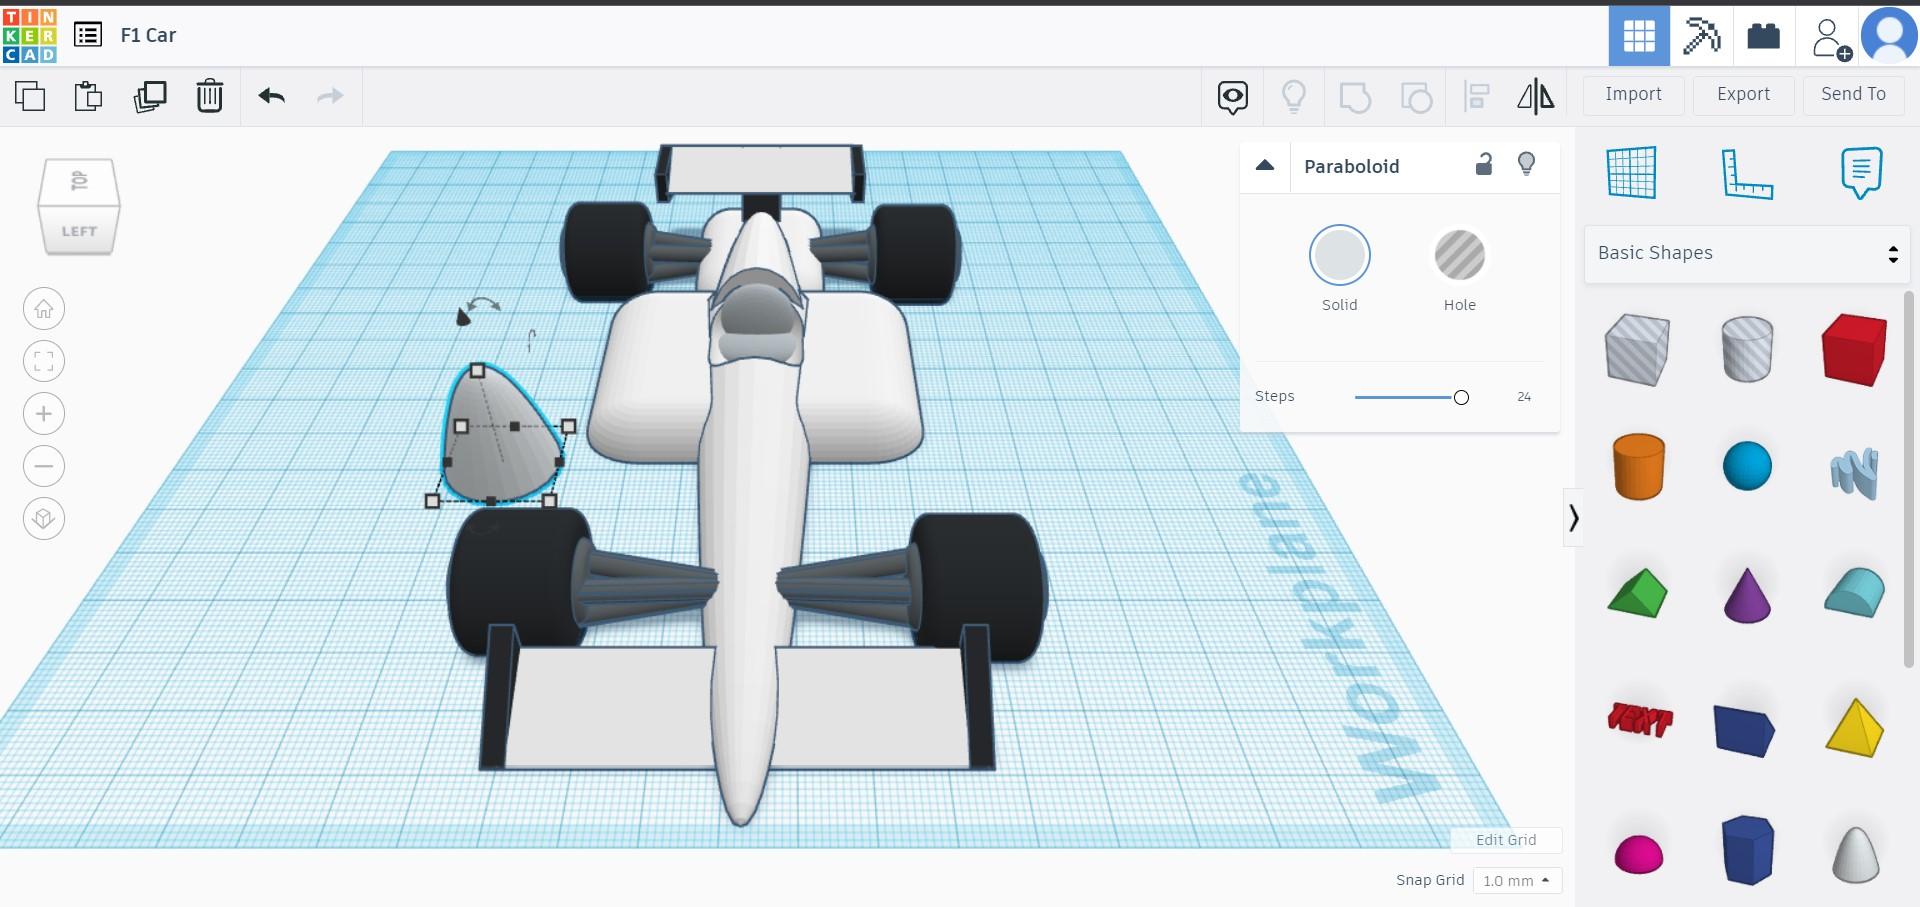Pick the yellow Pyramid shape
The height and width of the screenshot is (907, 1920).
1854,727
